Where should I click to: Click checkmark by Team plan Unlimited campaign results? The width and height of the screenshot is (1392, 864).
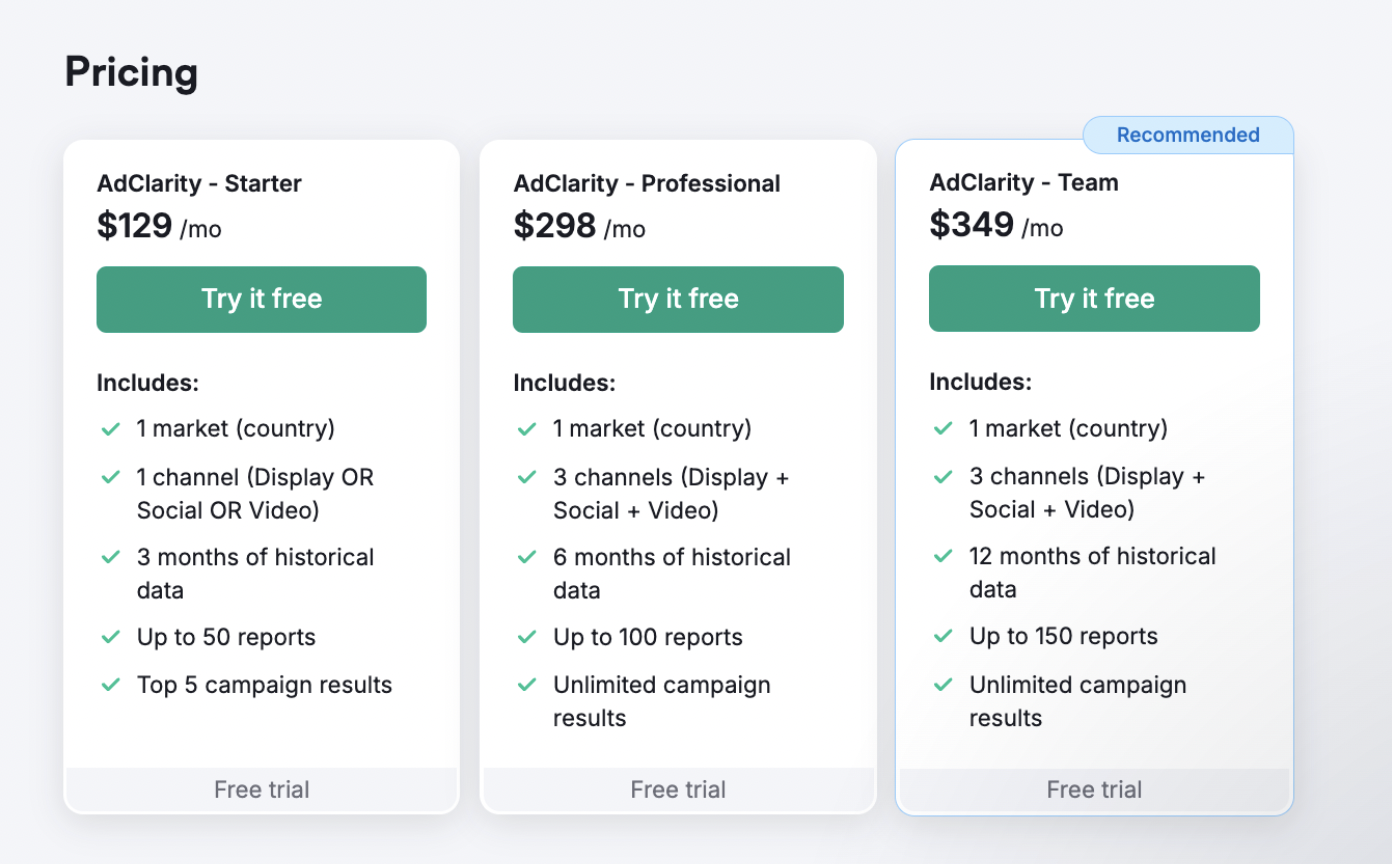pyautogui.click(x=943, y=685)
